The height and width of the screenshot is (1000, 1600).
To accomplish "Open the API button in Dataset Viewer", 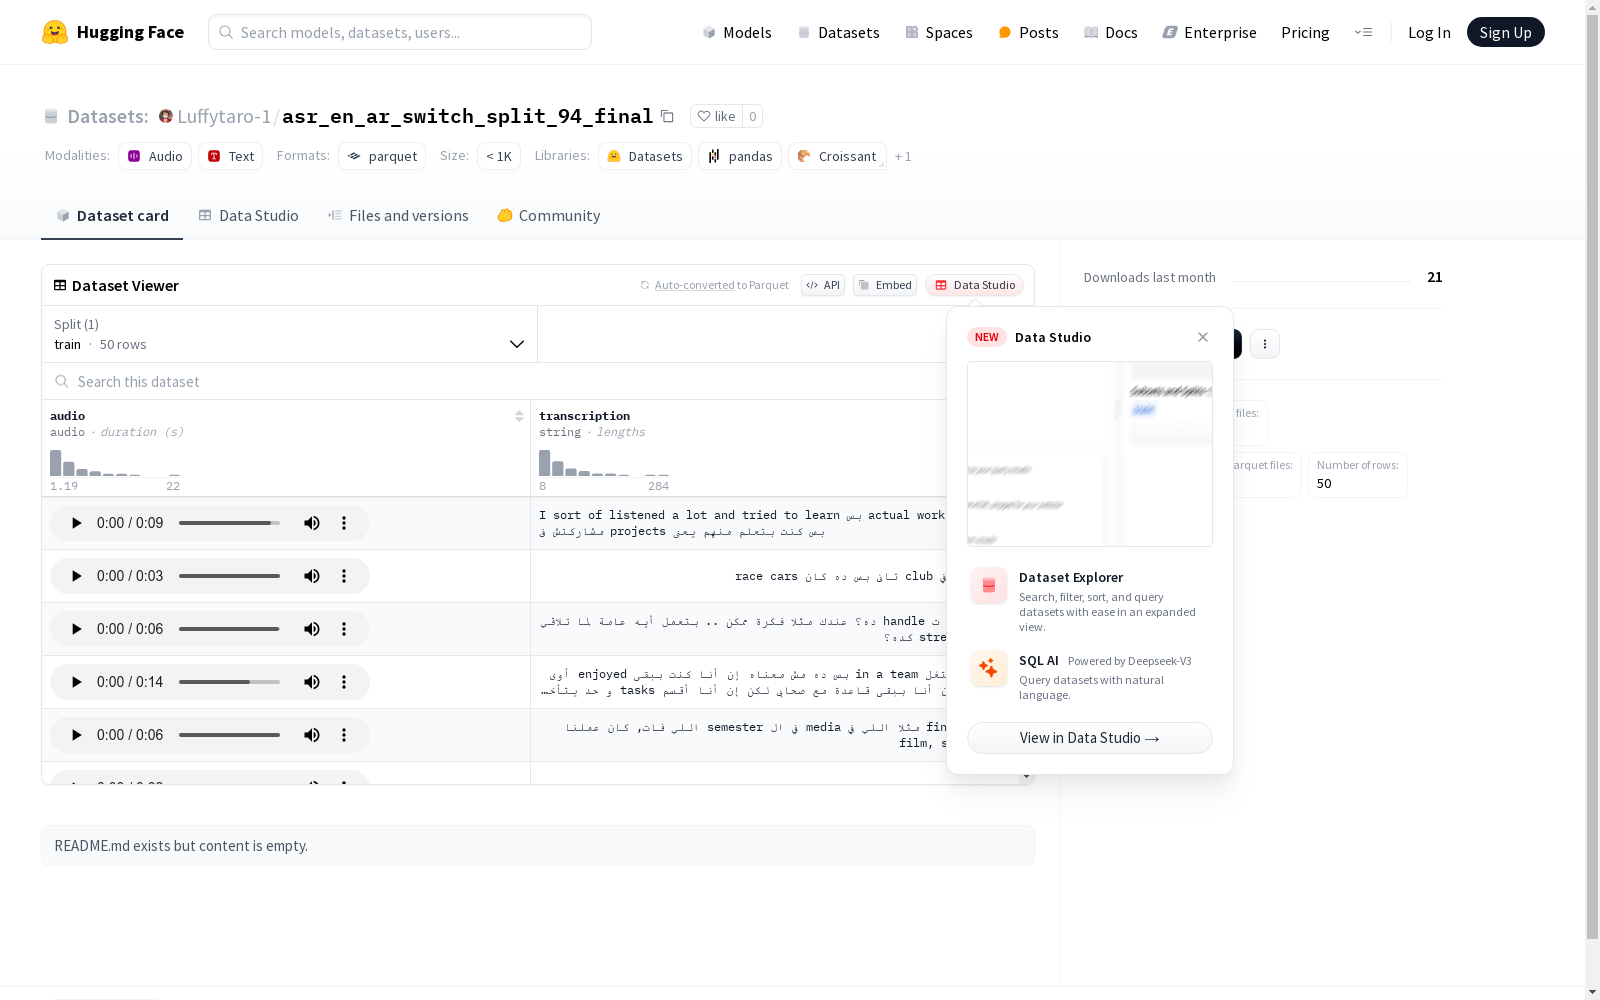I will pyautogui.click(x=823, y=285).
